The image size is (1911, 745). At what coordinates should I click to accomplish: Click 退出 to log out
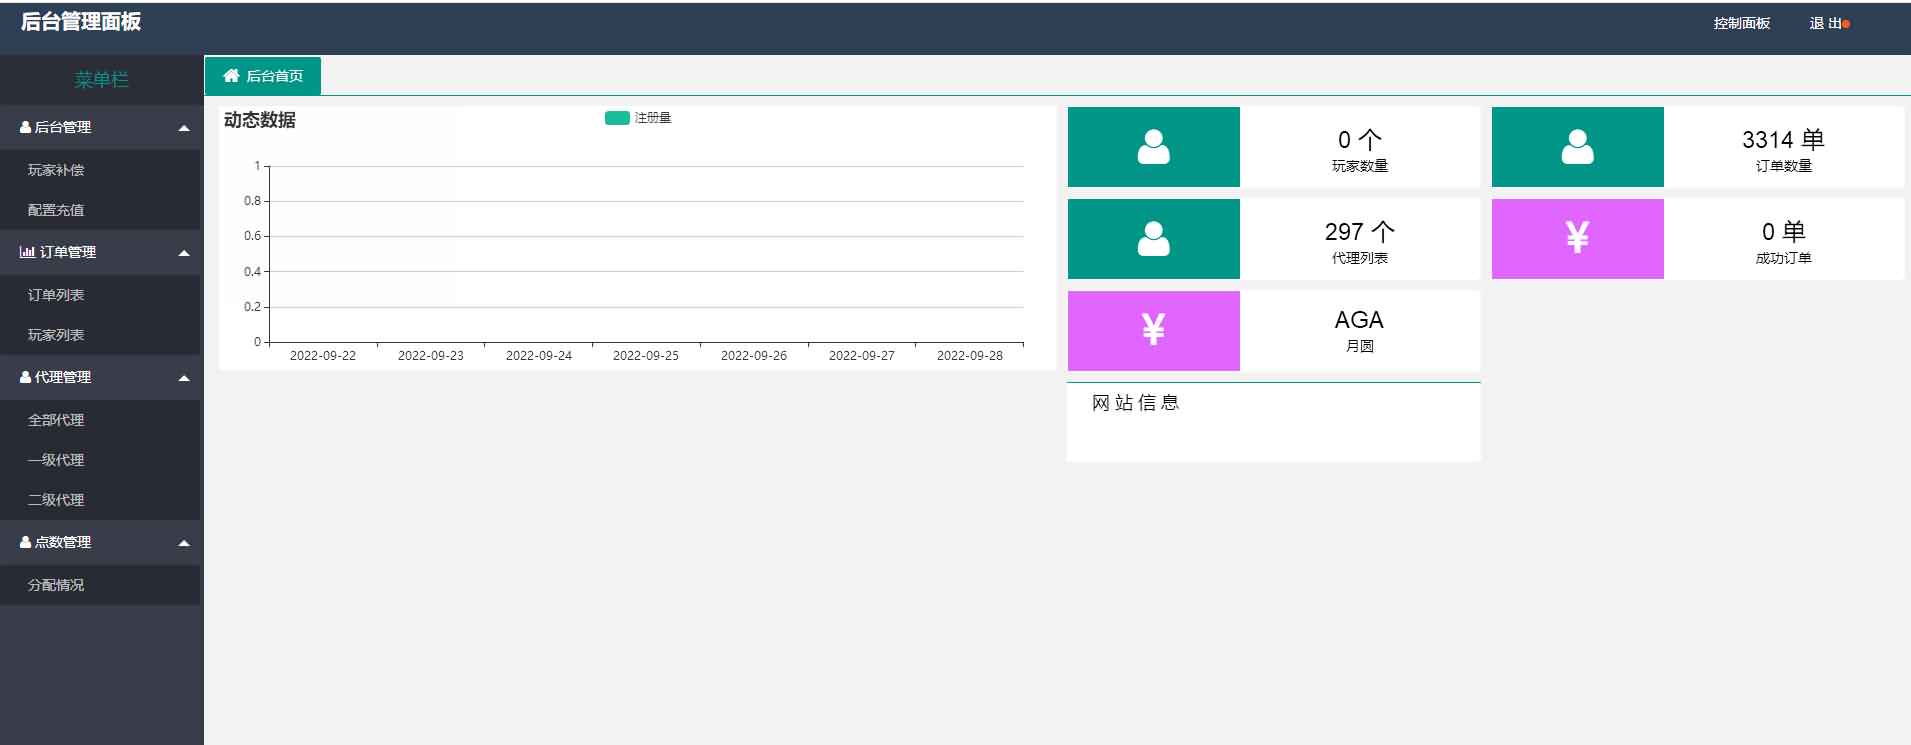pyautogui.click(x=1825, y=23)
